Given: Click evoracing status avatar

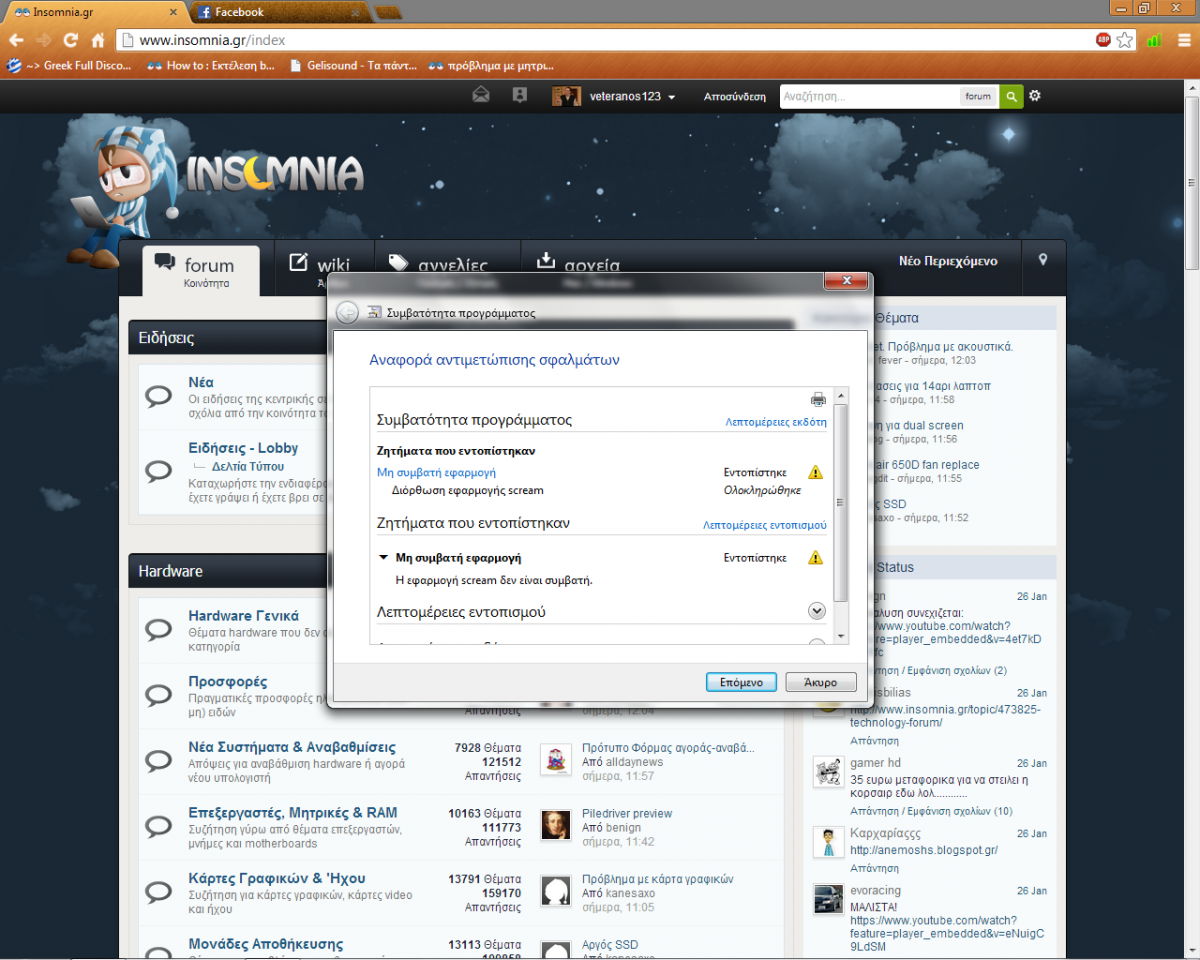Looking at the screenshot, I should pos(828,899).
